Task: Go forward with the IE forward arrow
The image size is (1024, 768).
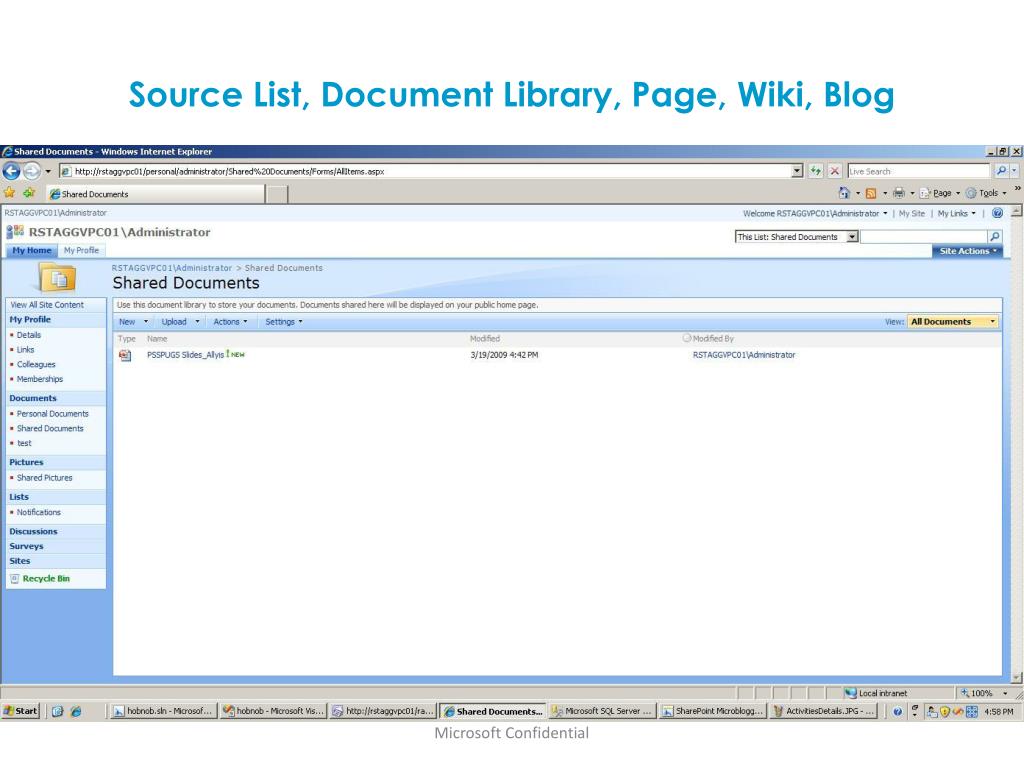Action: [31, 171]
